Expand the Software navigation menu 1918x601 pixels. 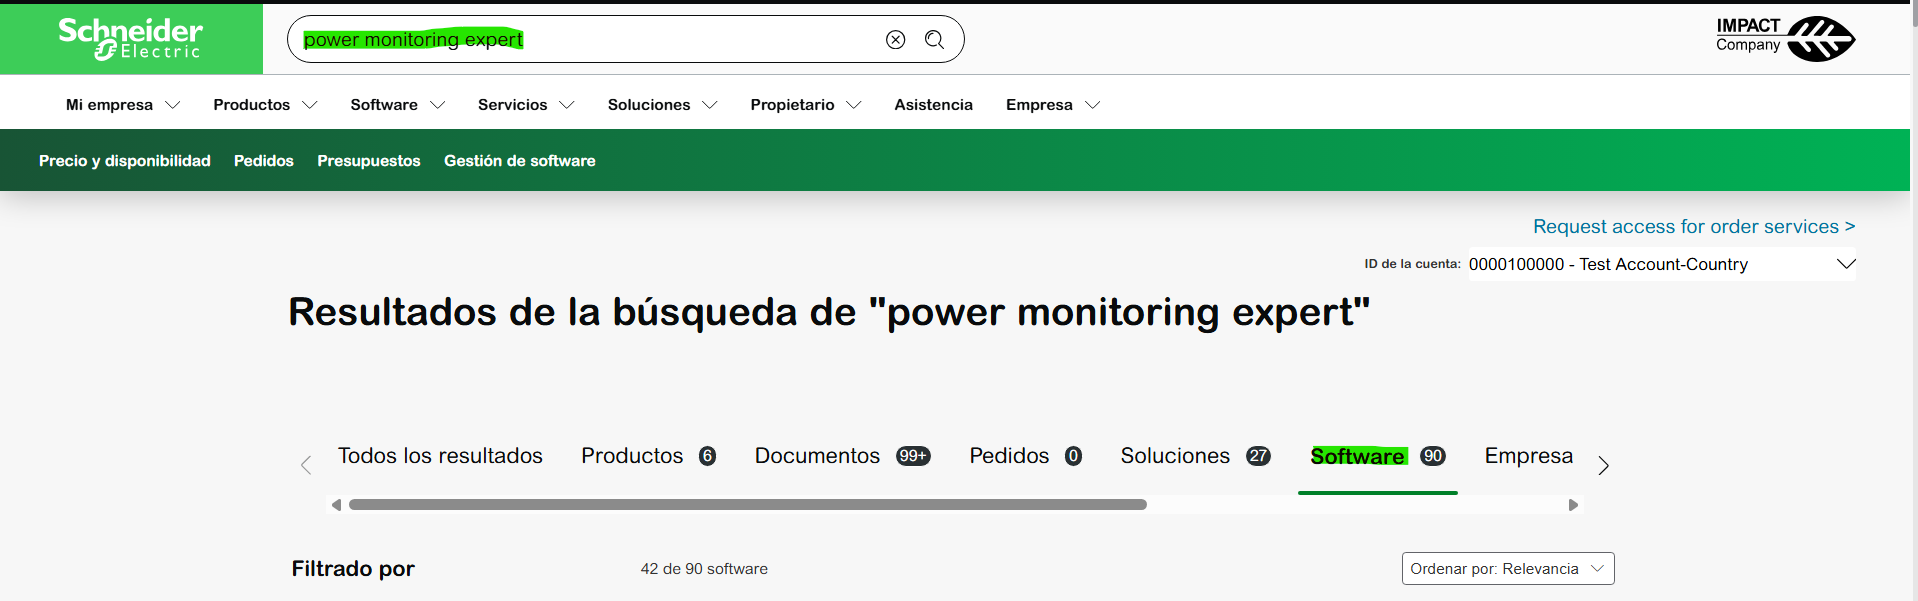(397, 105)
